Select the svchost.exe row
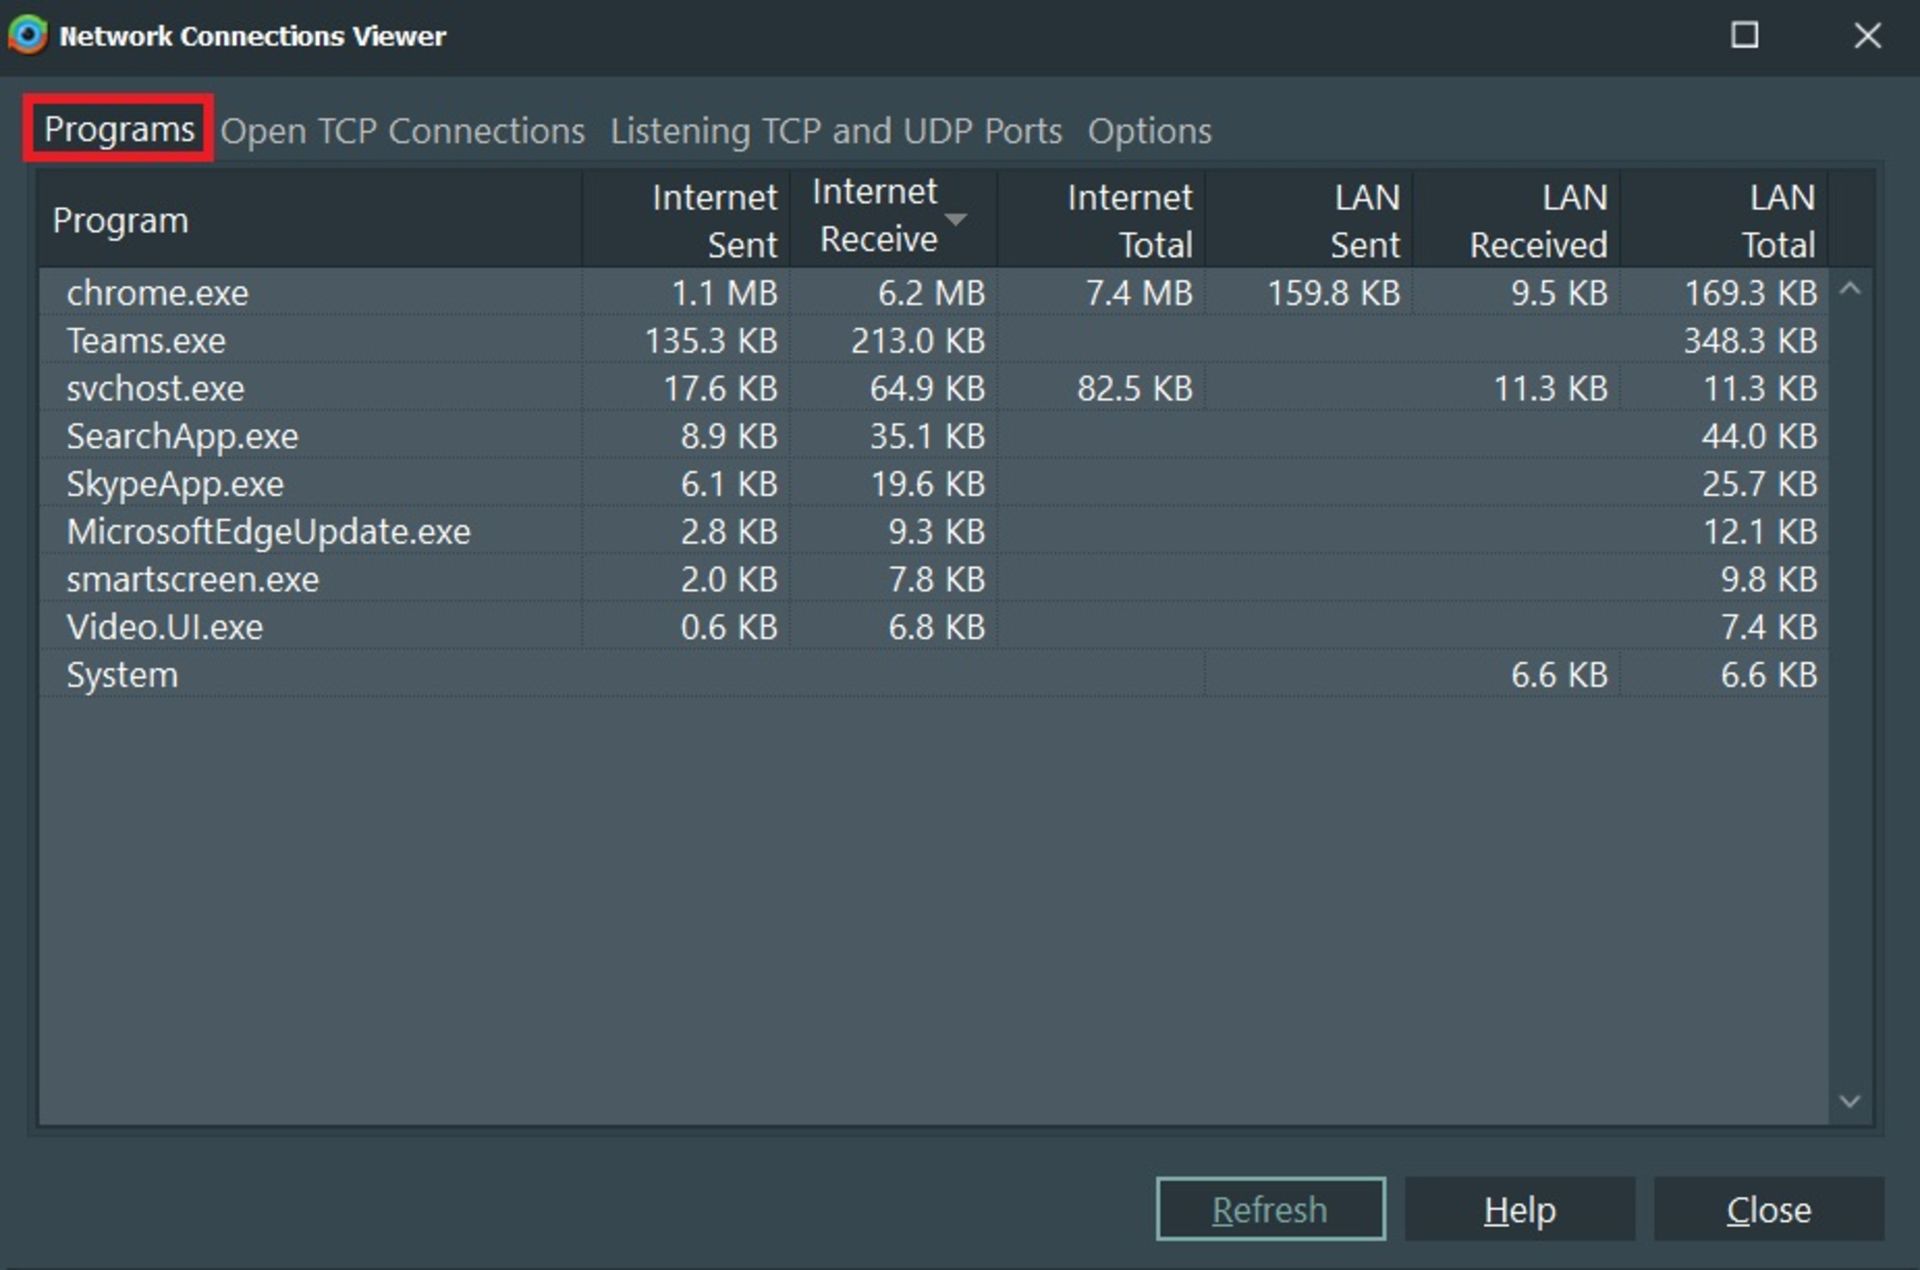 pos(934,388)
